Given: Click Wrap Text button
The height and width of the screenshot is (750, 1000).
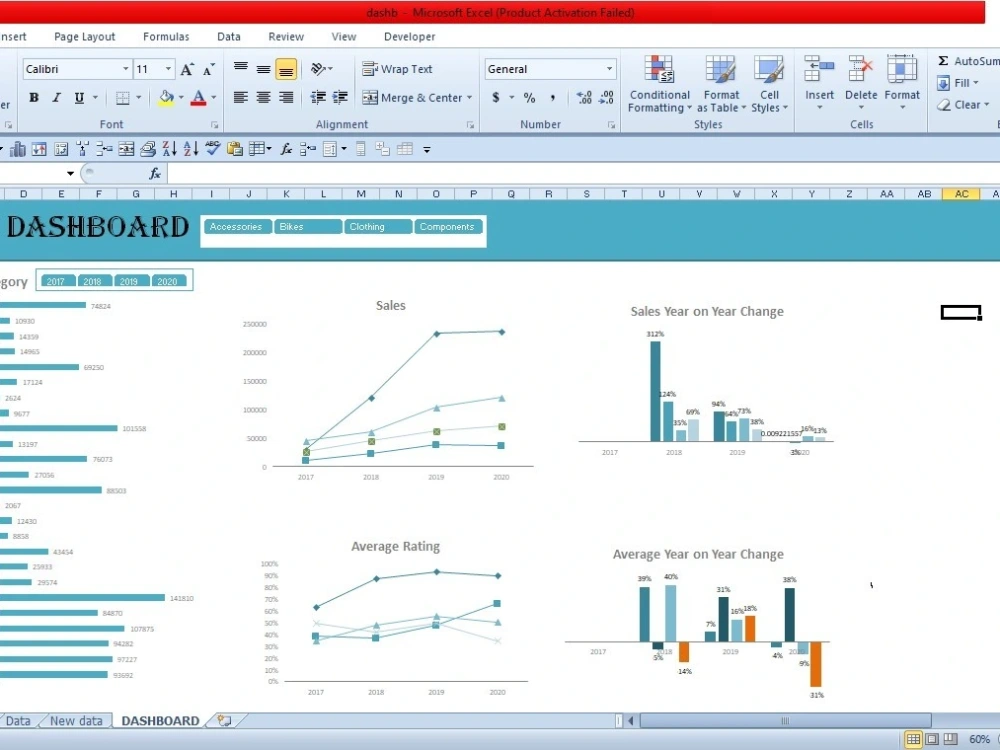Looking at the screenshot, I should tap(397, 69).
